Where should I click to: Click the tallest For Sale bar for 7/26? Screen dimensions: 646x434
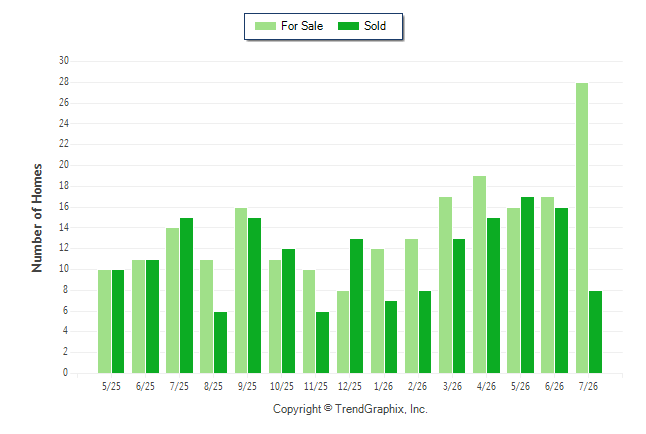(582, 228)
